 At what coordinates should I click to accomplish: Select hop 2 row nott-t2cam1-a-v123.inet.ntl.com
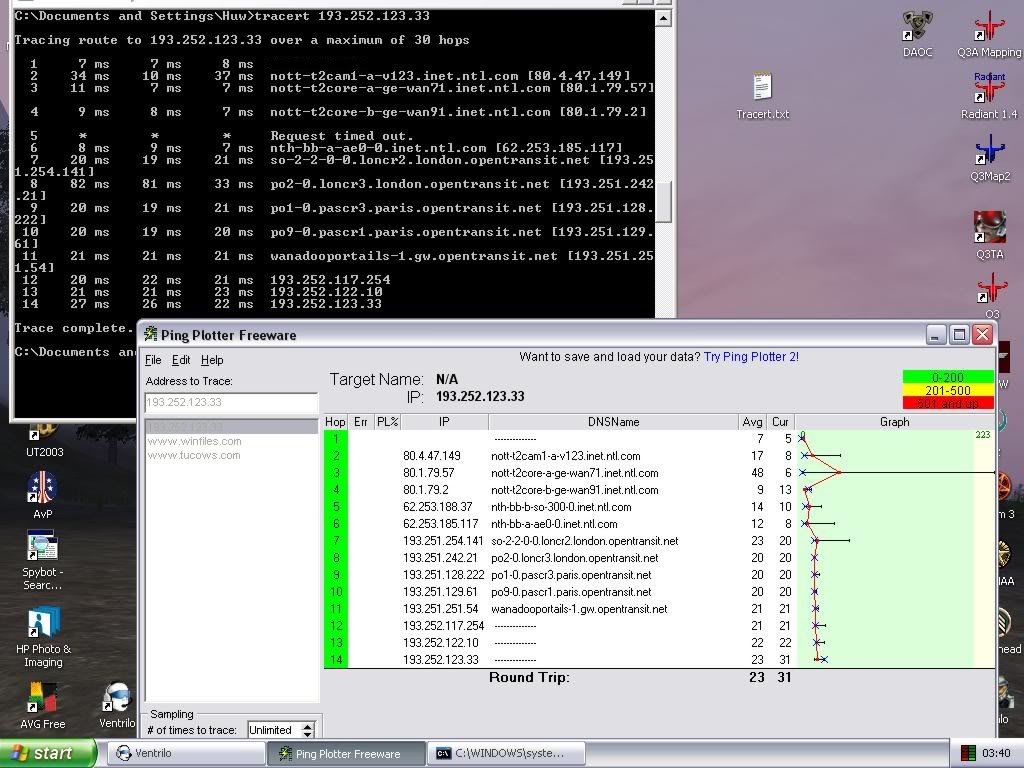[x=660, y=456]
